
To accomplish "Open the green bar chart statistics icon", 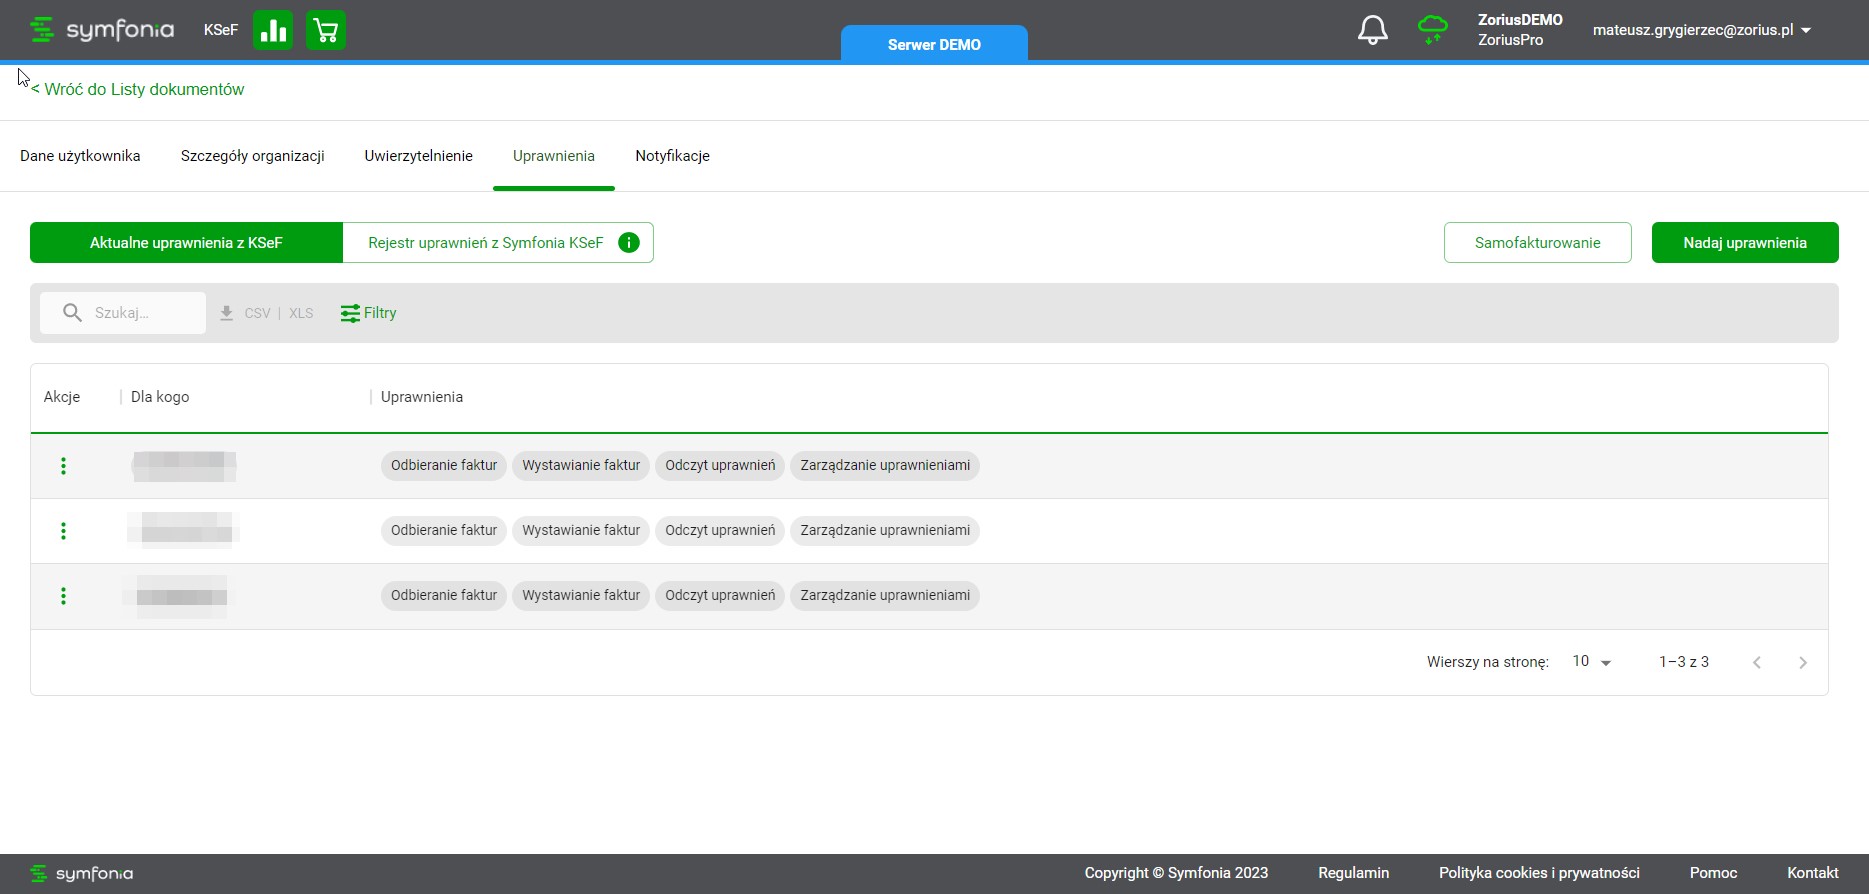I will (273, 30).
